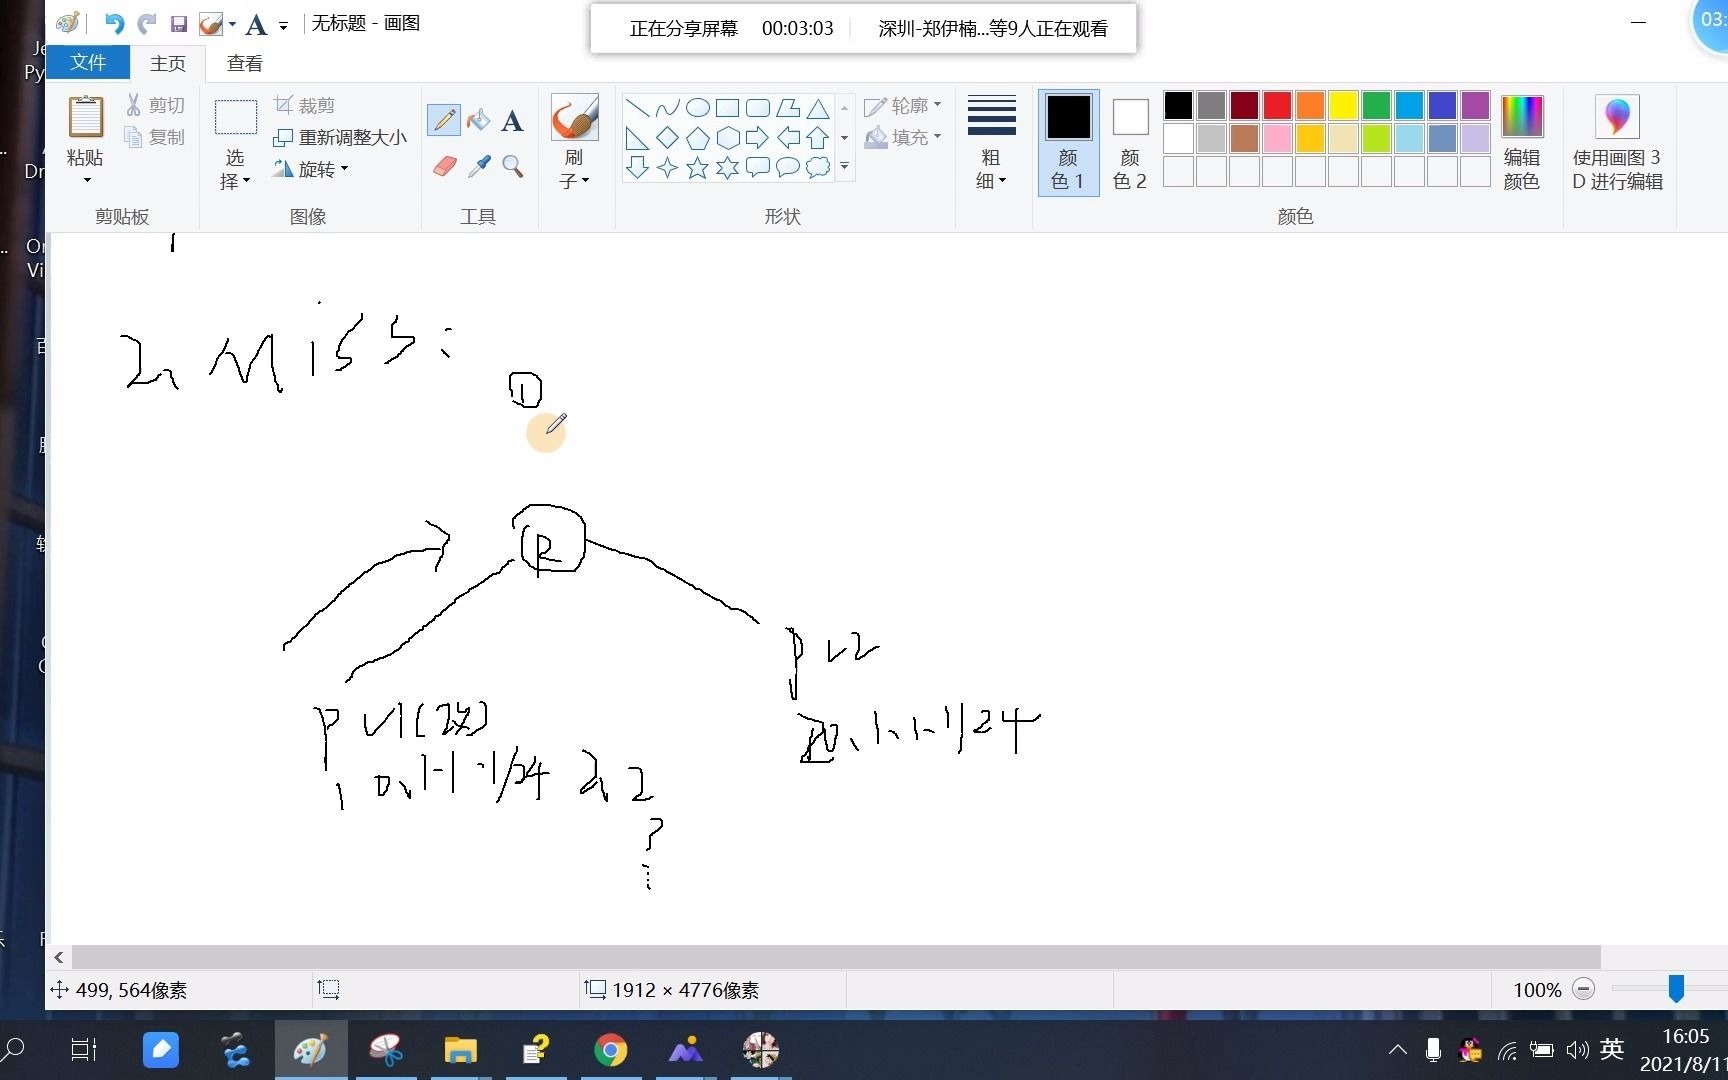Choose the Five-point star shape
Screen dimensions: 1728x1080
click(698, 168)
